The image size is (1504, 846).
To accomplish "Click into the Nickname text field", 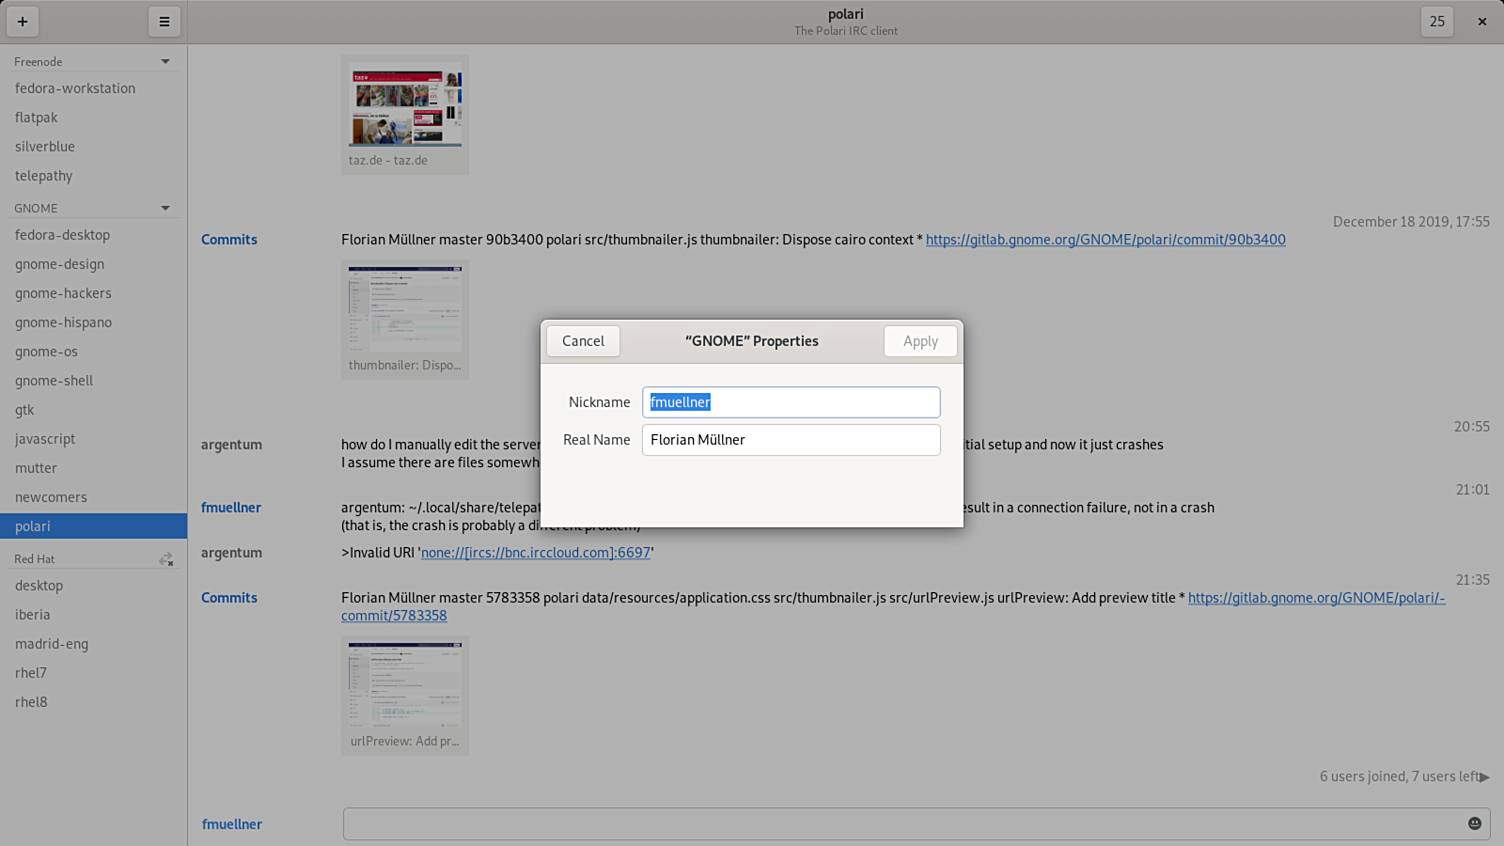I will (x=790, y=402).
